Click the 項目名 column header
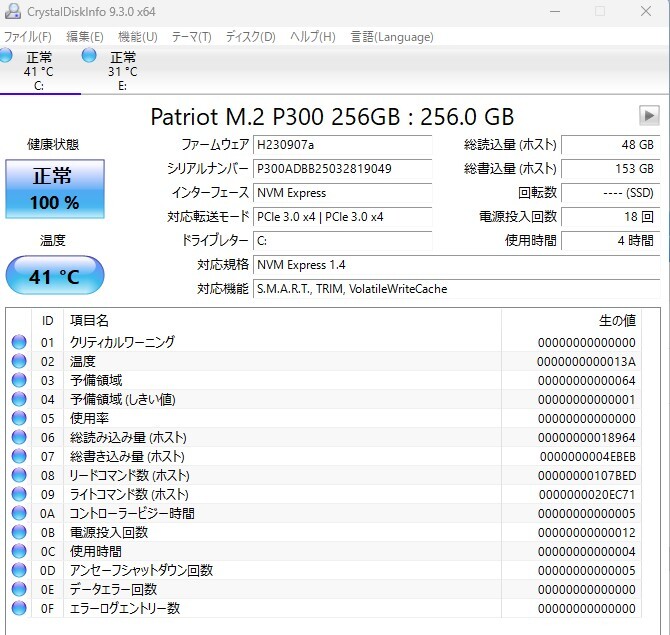The height and width of the screenshot is (635, 670). (90, 320)
